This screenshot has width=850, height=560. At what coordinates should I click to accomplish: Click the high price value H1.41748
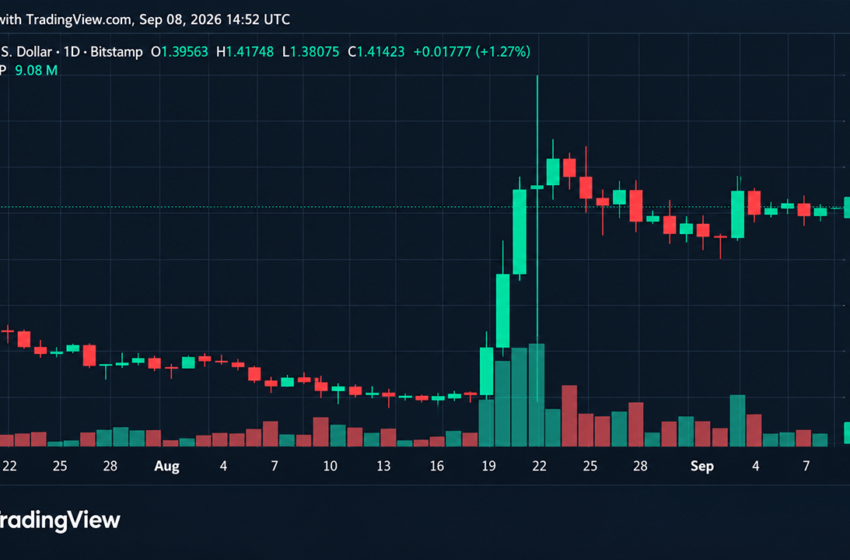(x=245, y=52)
